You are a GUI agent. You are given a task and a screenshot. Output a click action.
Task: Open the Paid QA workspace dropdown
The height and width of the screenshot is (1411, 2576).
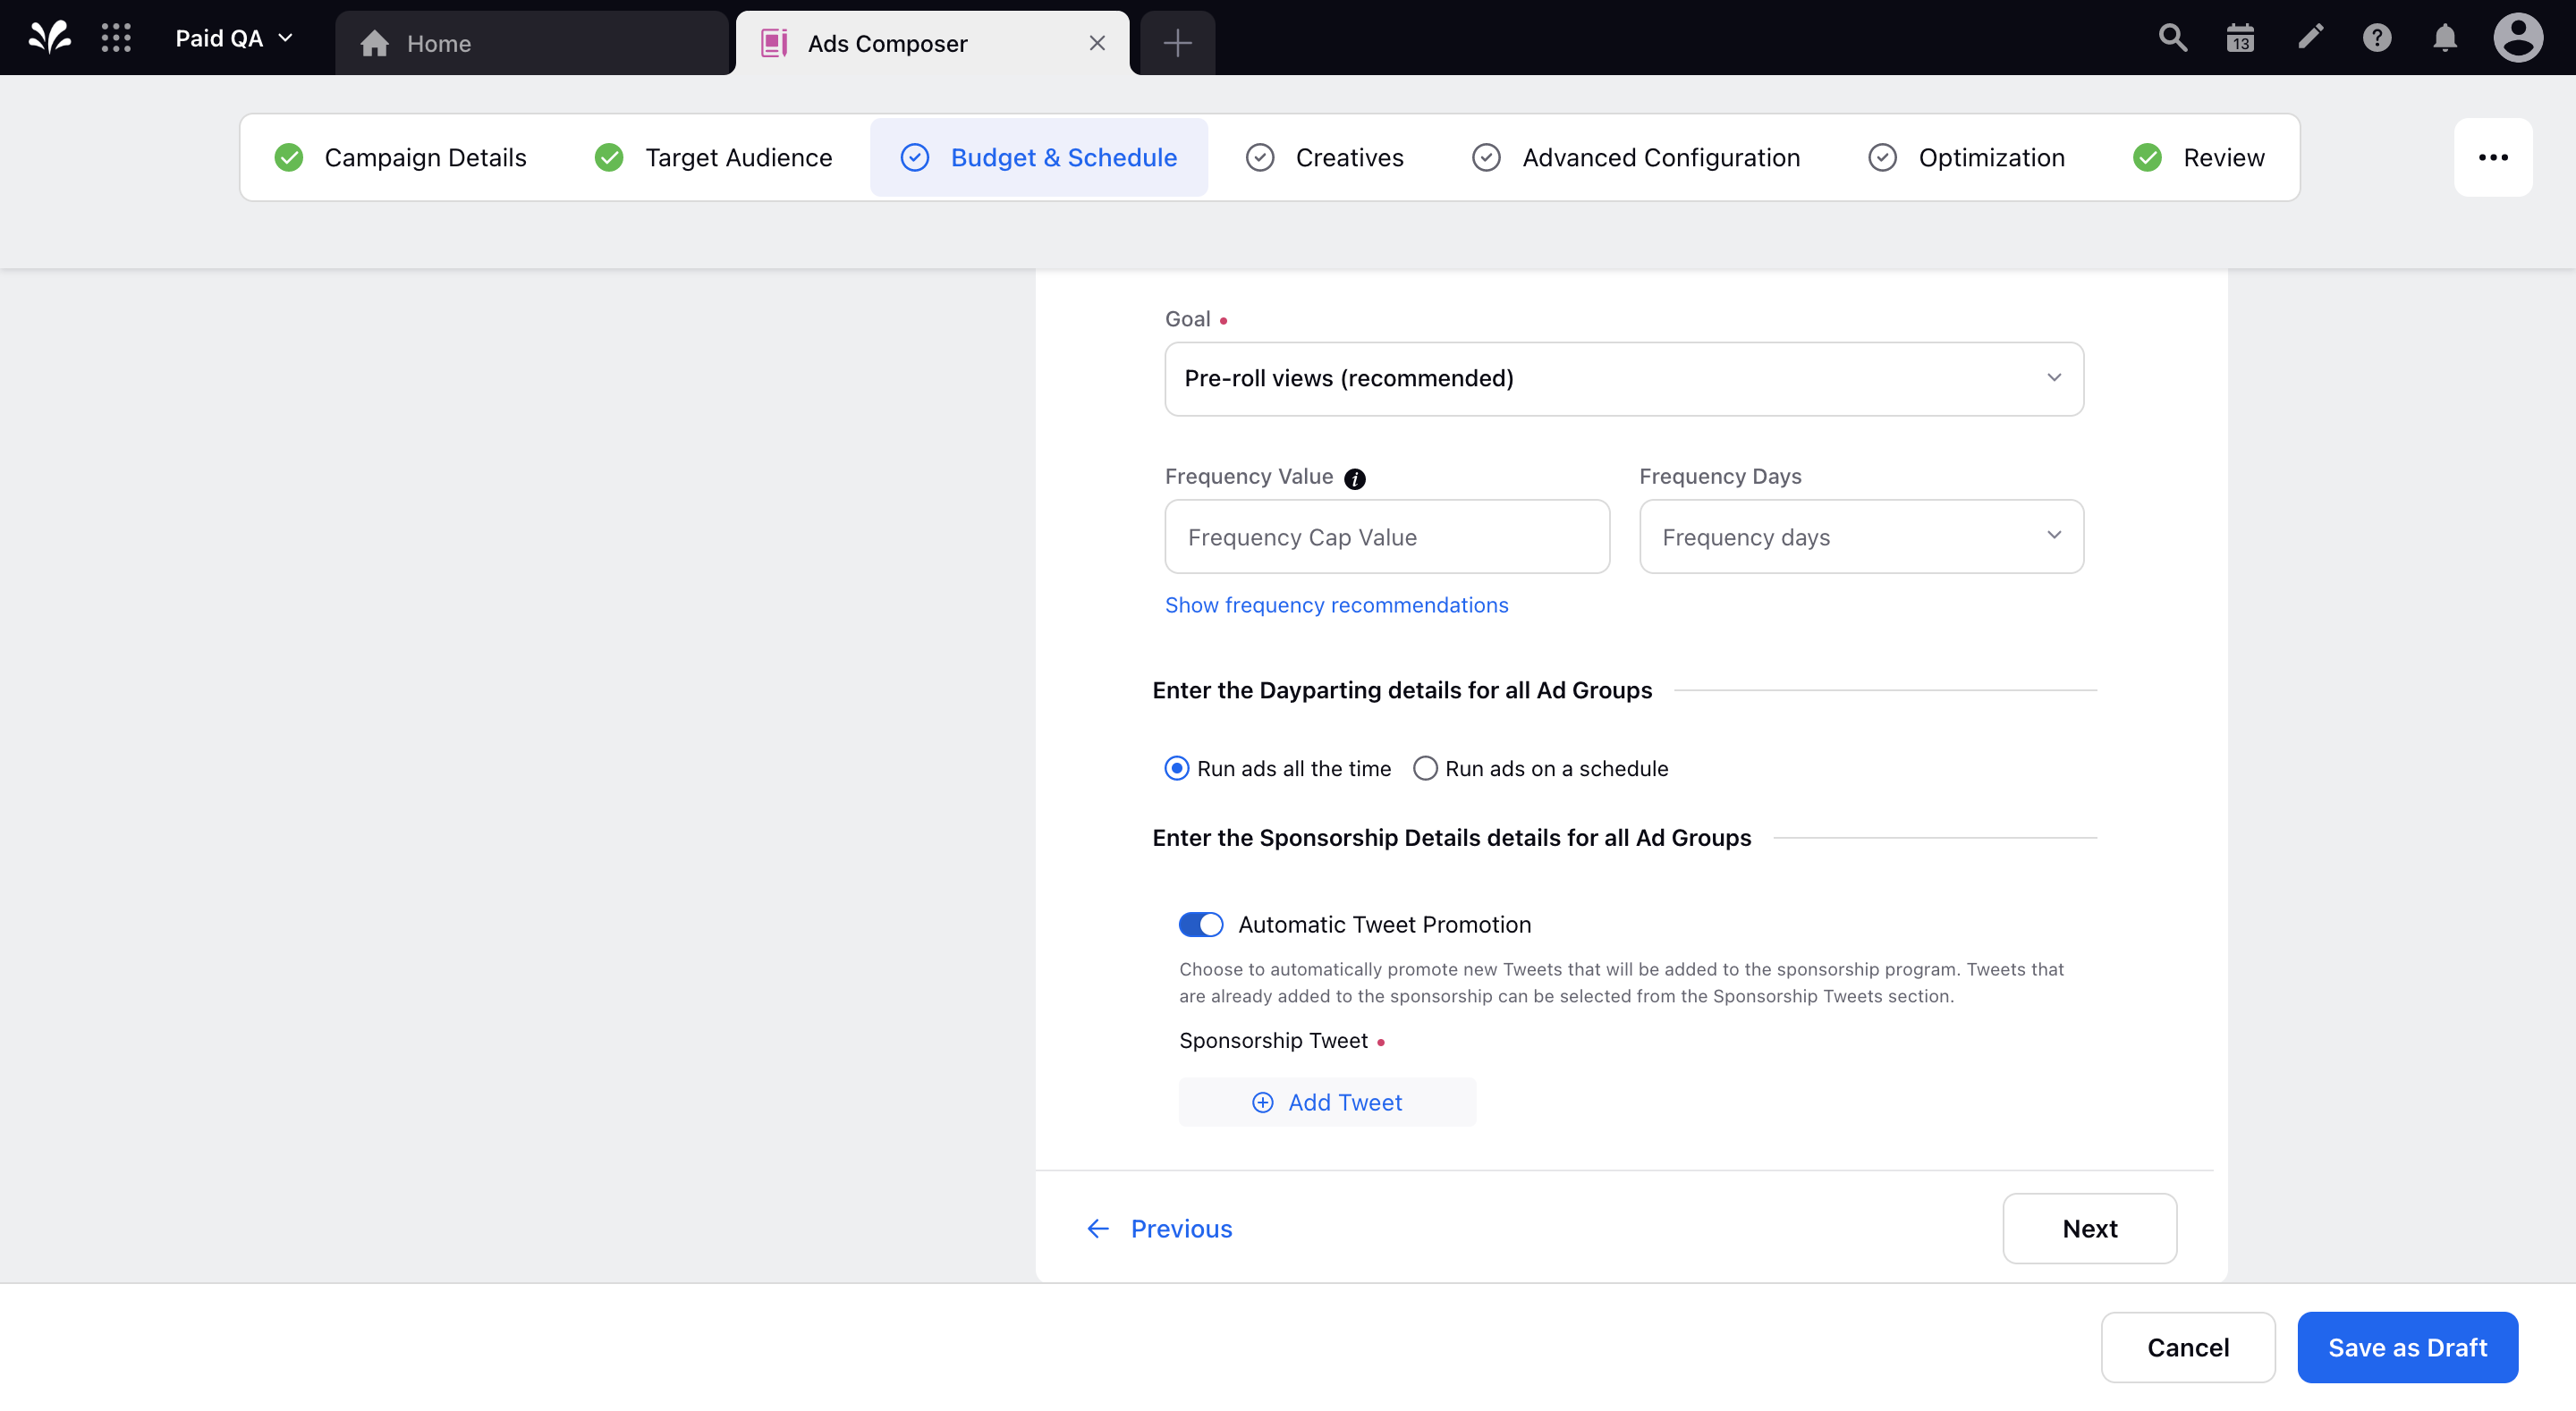234,38
